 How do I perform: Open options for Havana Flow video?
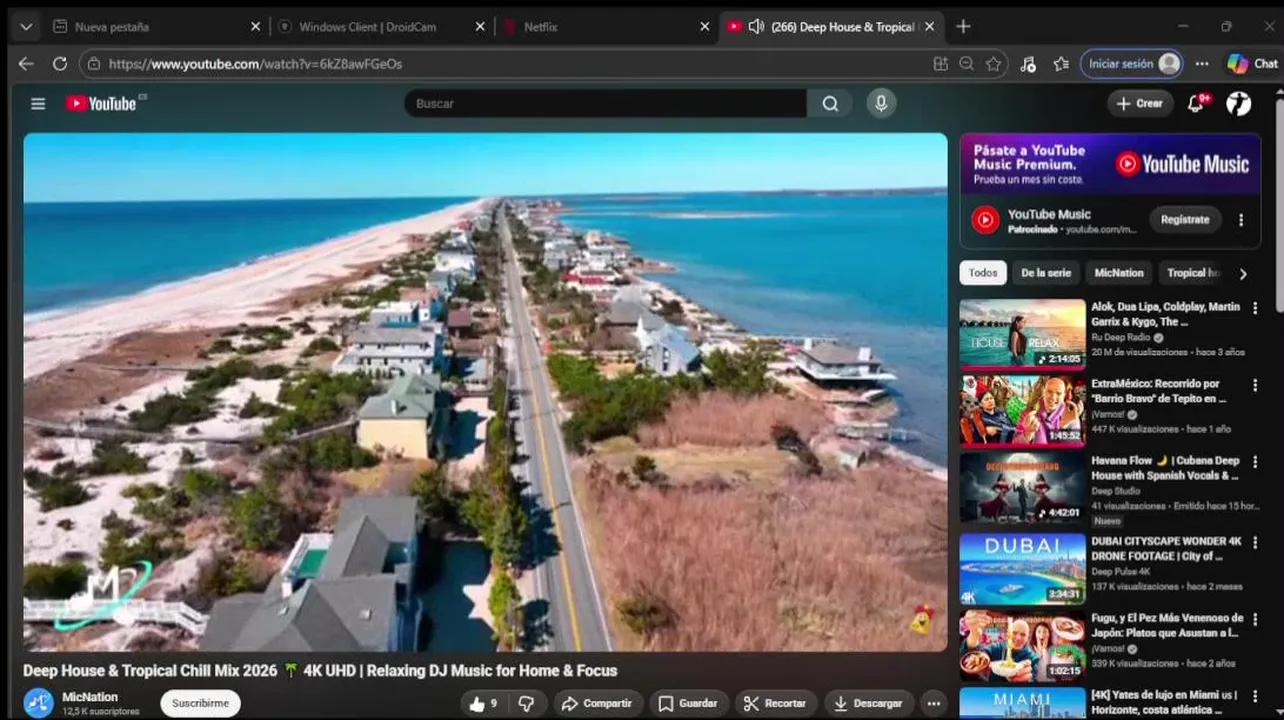pyautogui.click(x=1255, y=461)
